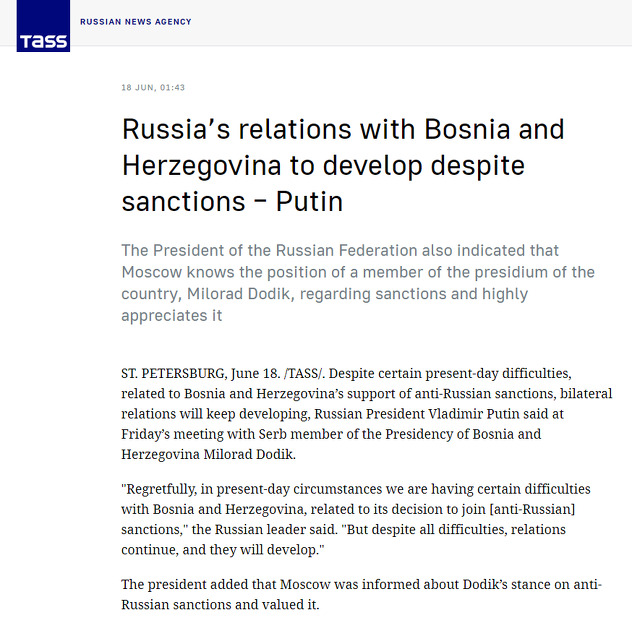Click the light gray header bar area
Screen dimensions: 632x636
pyautogui.click(x=351, y=22)
